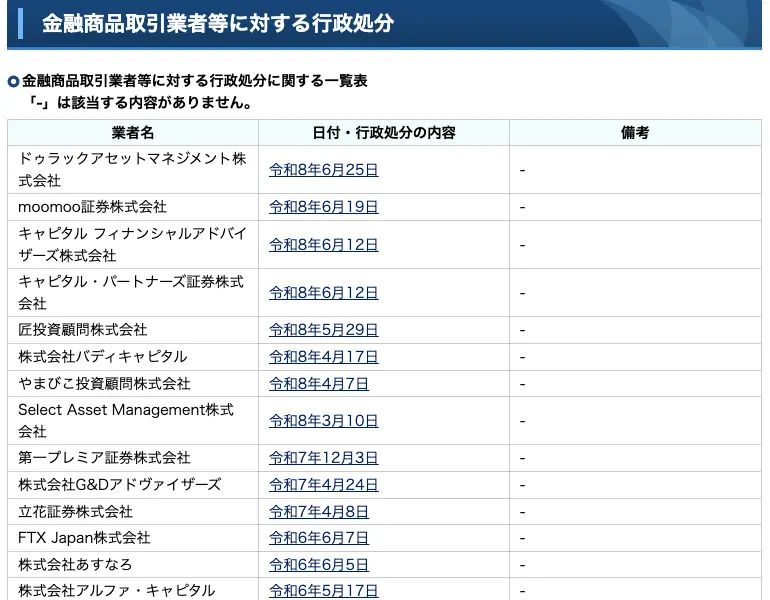Click the 備考 dash in moomoo証券 row
This screenshot has height=600, width=770.
pyautogui.click(x=522, y=207)
